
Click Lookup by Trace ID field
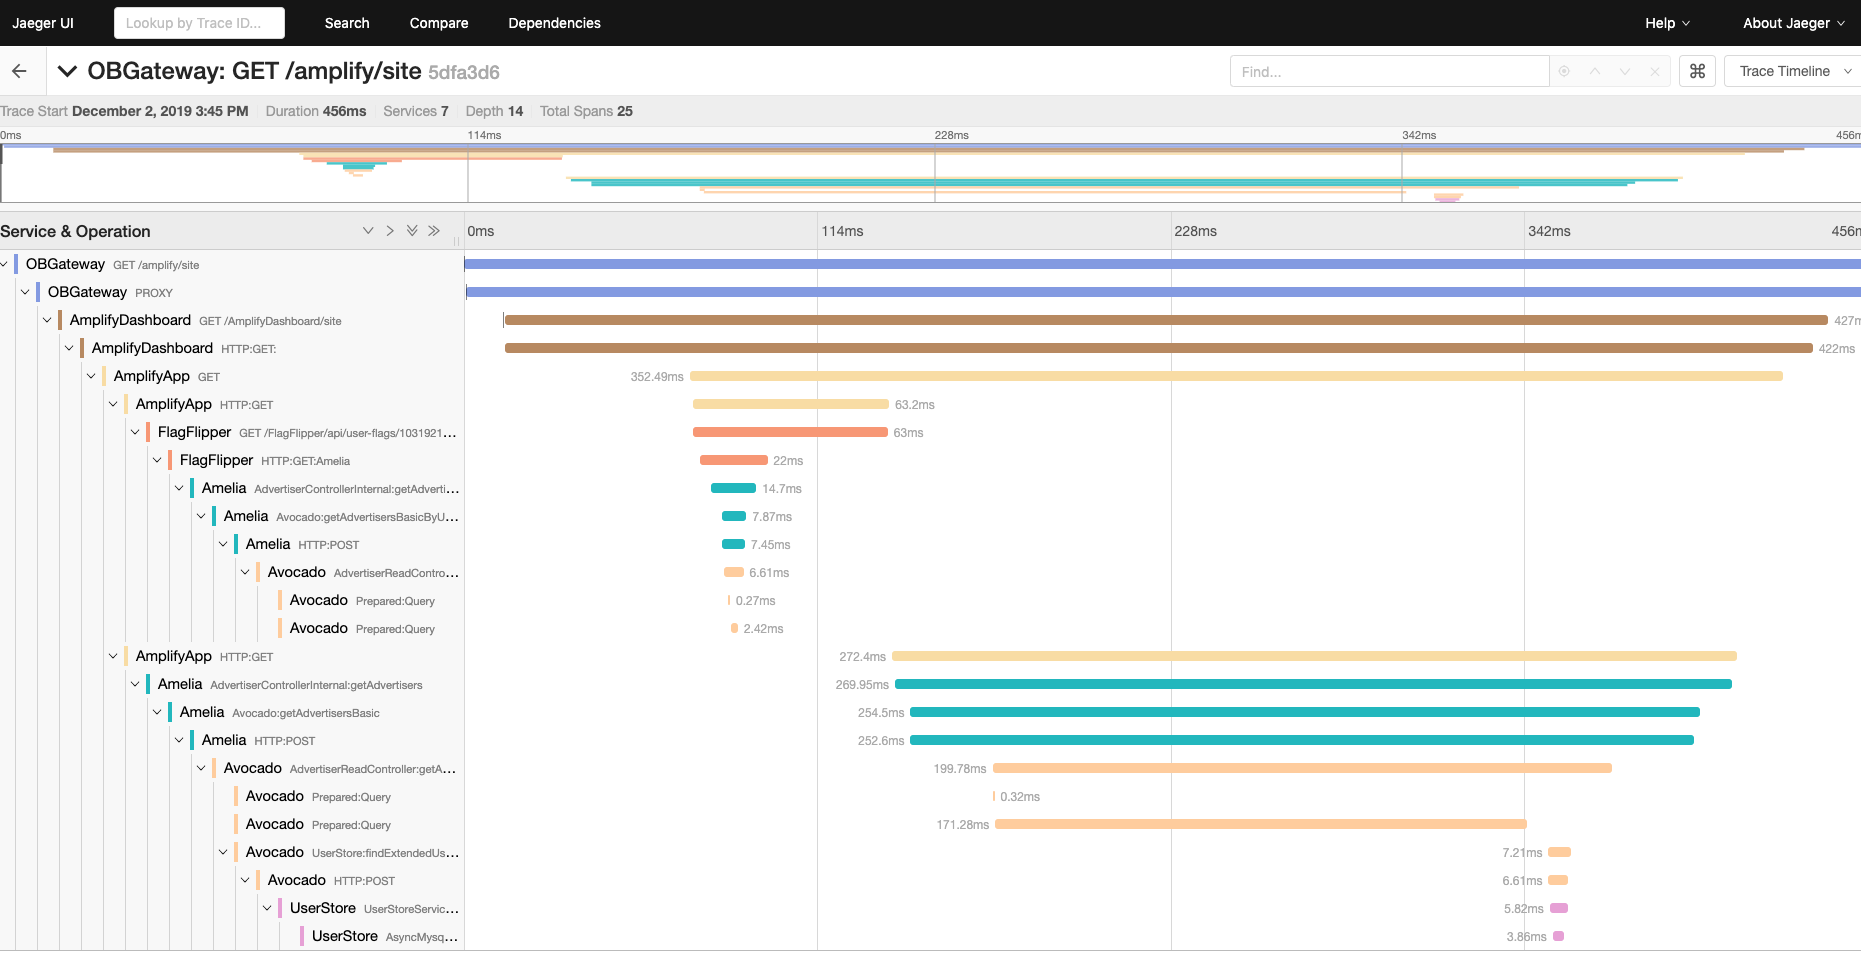(x=199, y=23)
